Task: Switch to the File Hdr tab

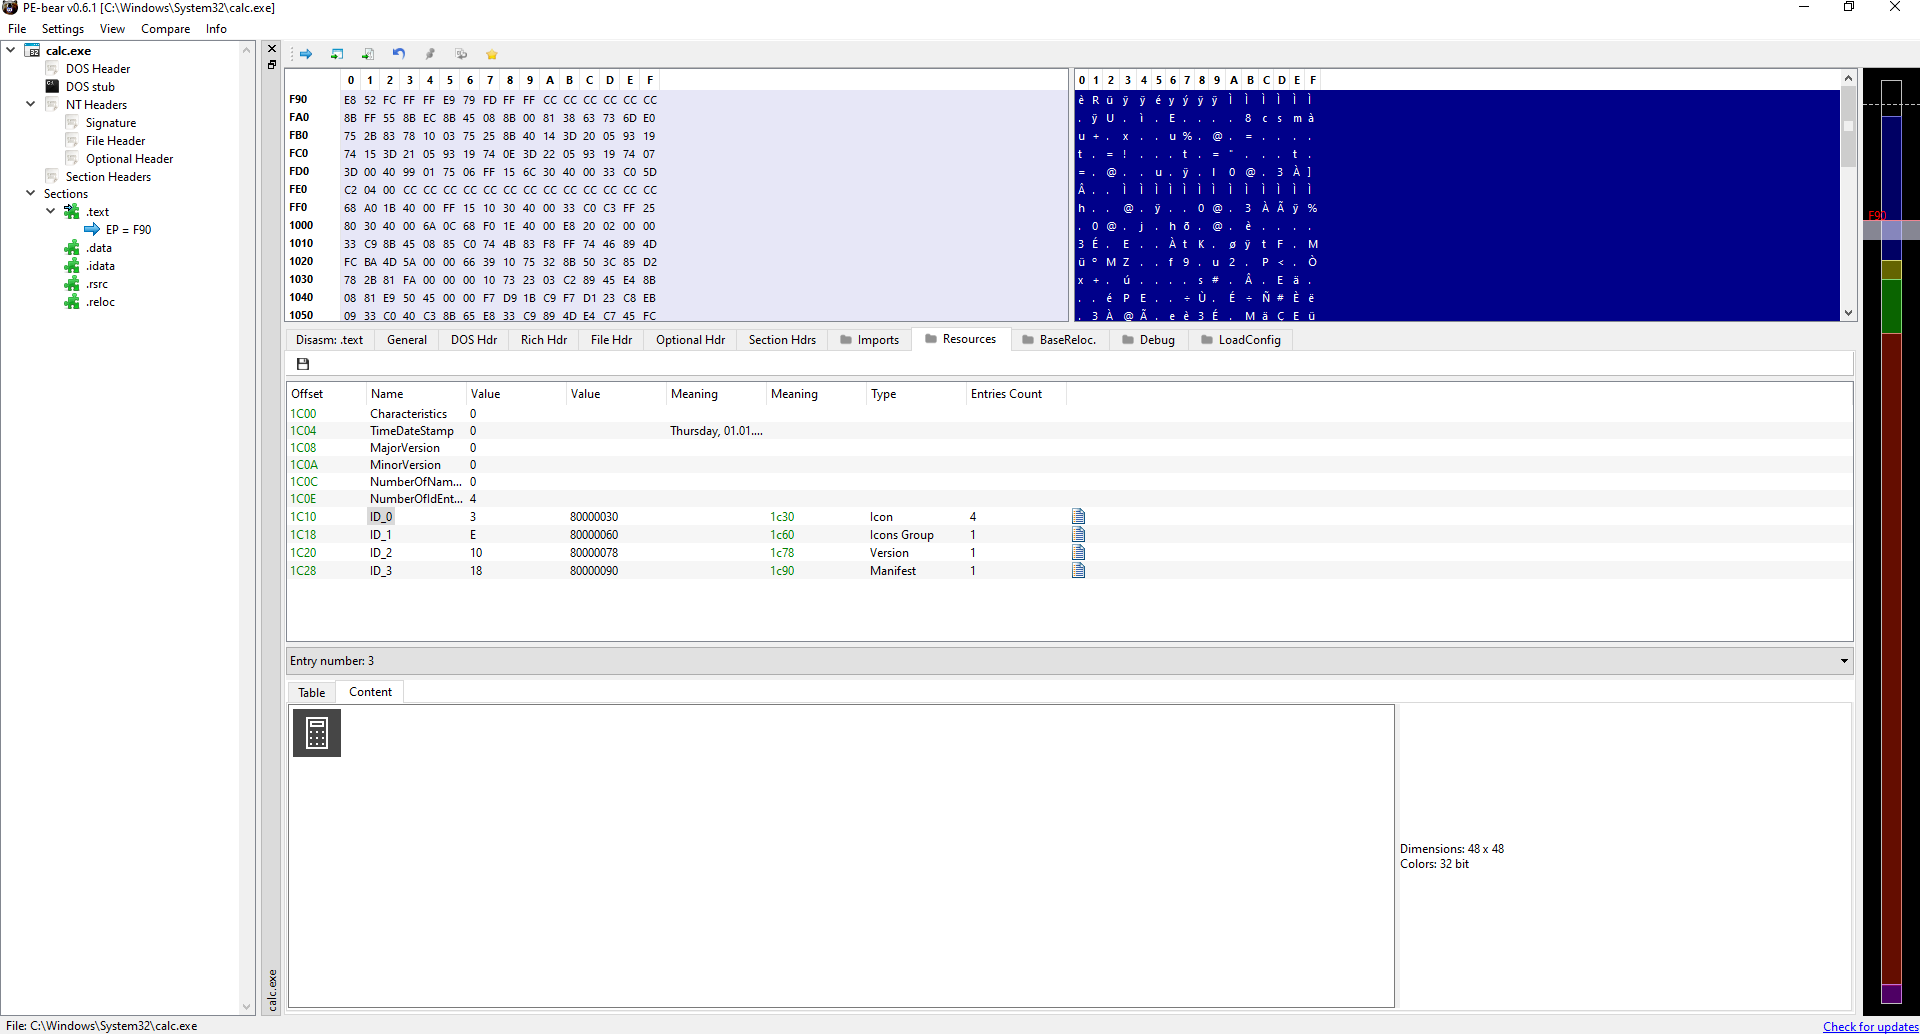Action: click(611, 340)
